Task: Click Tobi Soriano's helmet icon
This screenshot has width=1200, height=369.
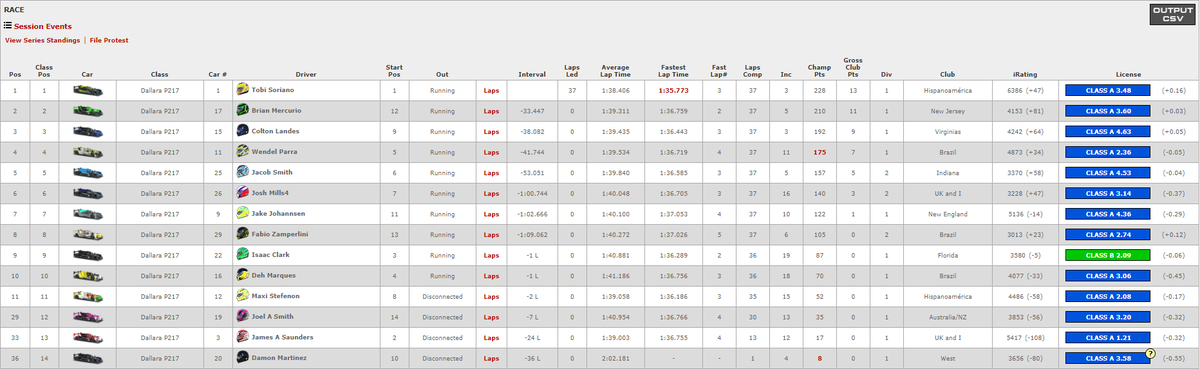Action: (242, 90)
